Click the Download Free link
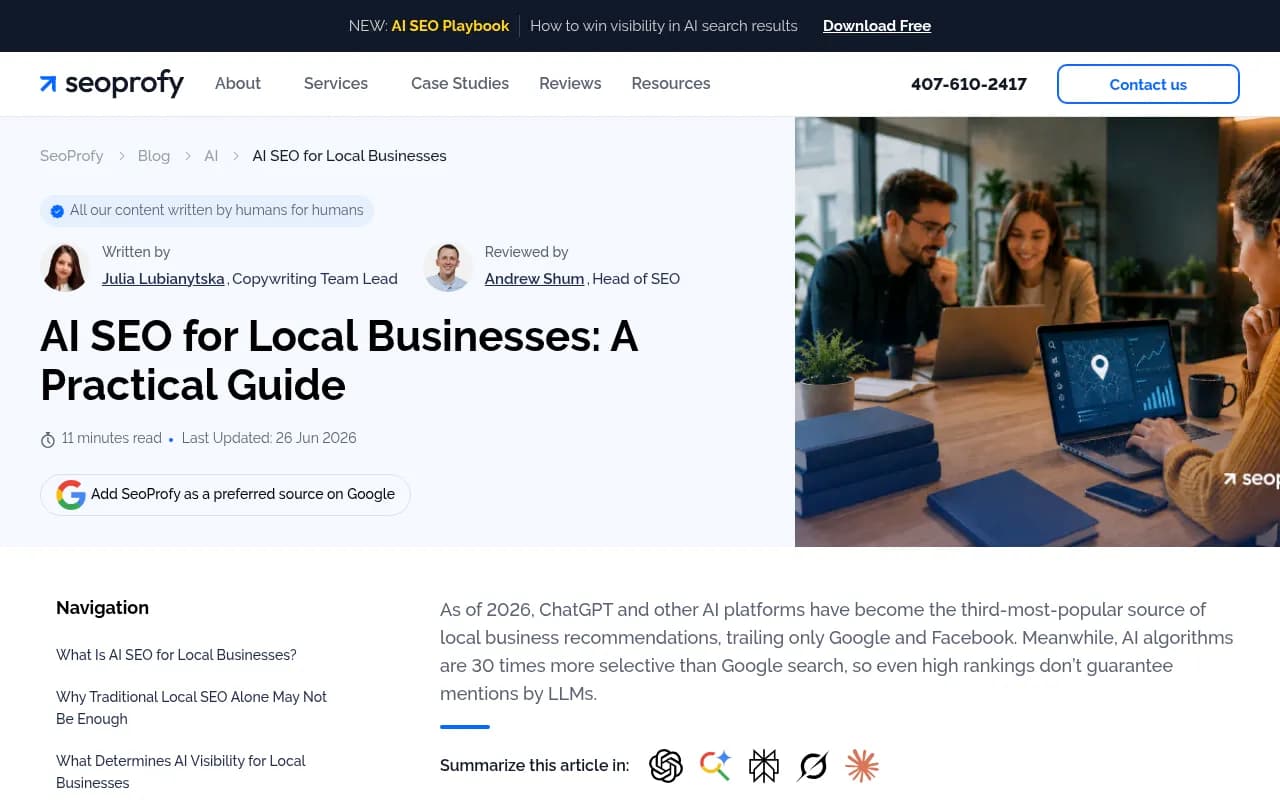The image size is (1280, 800). (x=877, y=26)
